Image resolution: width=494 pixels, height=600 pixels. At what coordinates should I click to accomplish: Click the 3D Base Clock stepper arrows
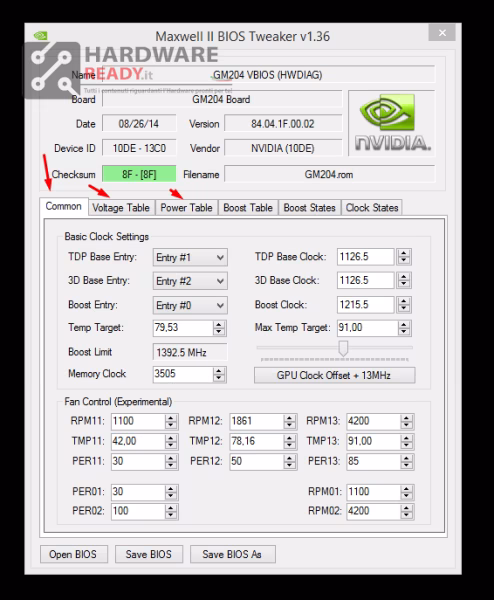click(404, 280)
